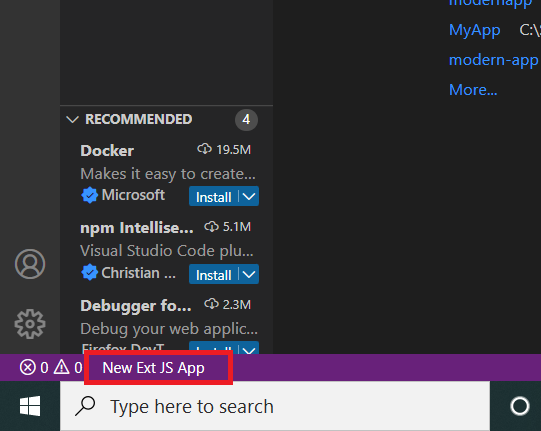Click the Debugger for Firefox download cloud icon

point(211,304)
